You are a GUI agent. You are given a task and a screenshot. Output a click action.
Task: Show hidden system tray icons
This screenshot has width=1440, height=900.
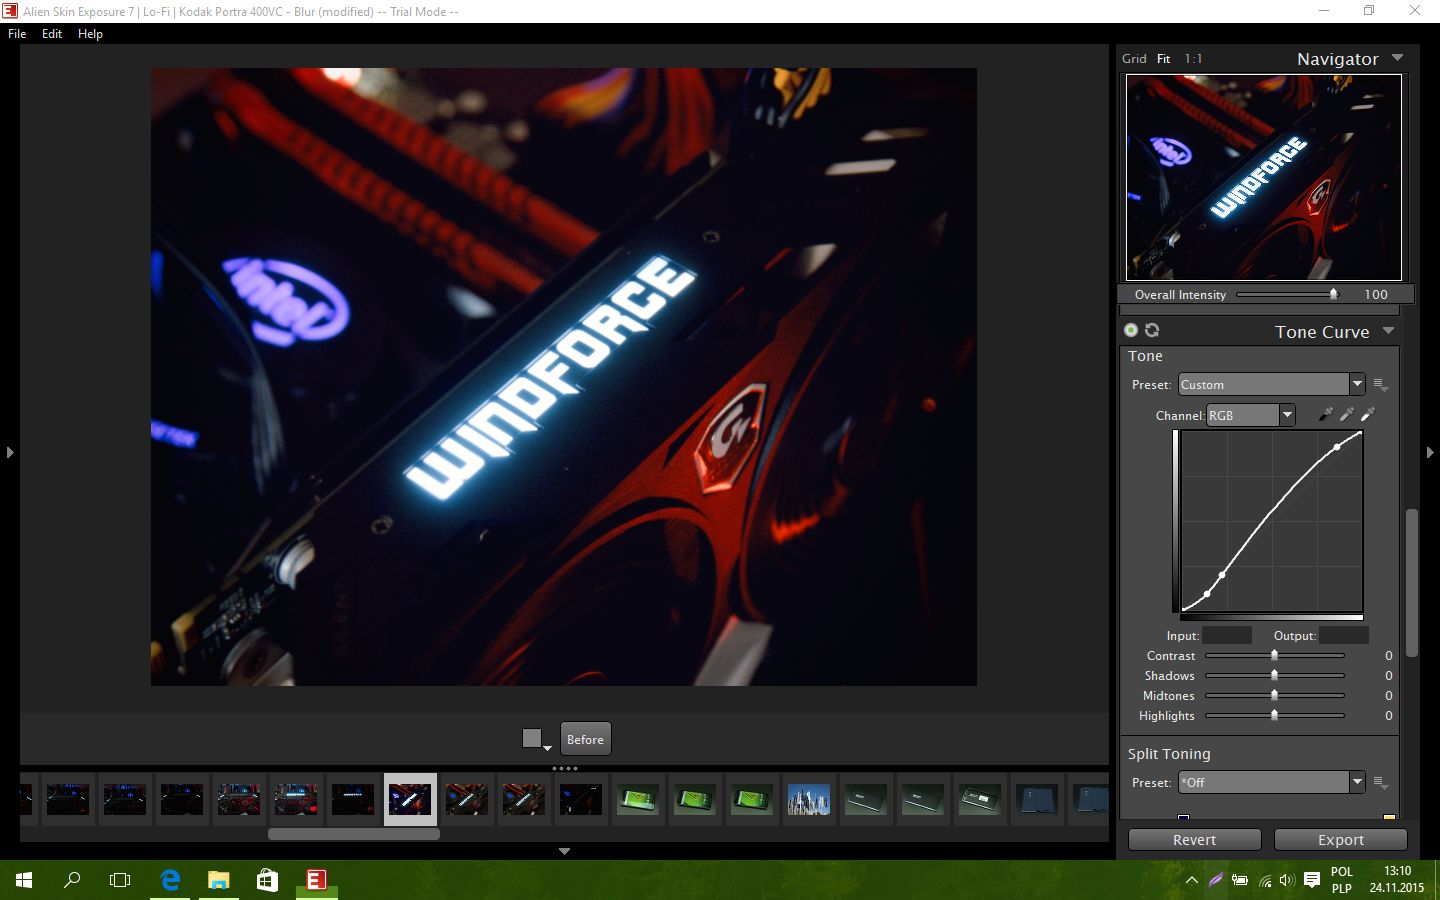(1192, 881)
